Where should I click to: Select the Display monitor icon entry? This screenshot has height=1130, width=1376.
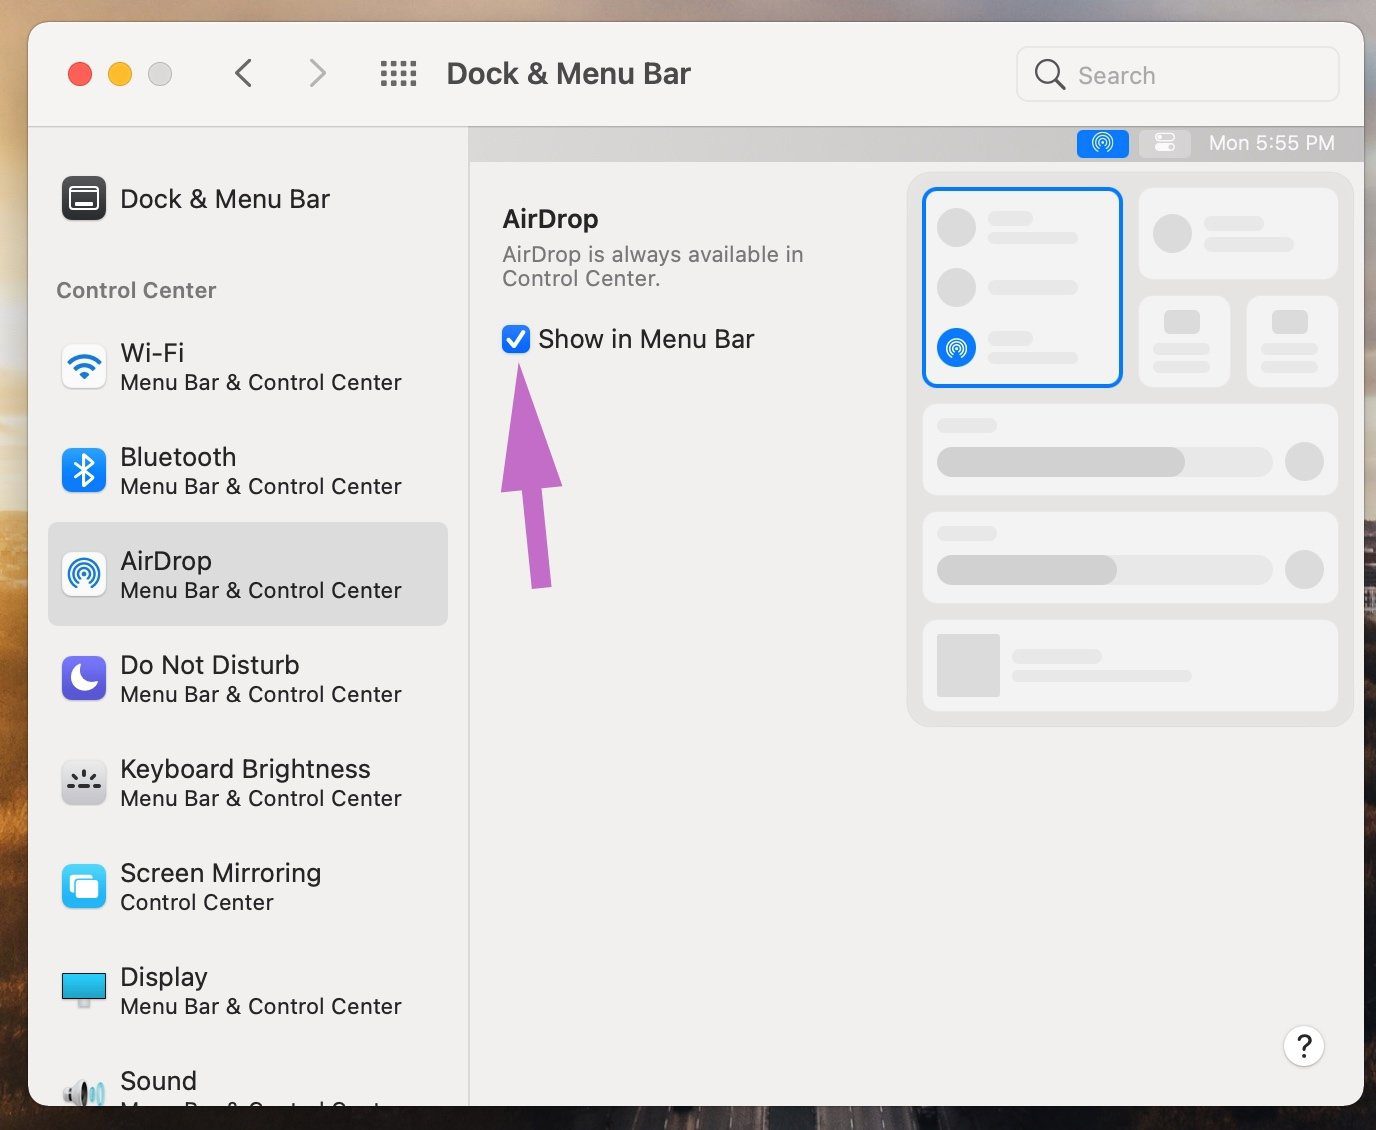(x=84, y=990)
